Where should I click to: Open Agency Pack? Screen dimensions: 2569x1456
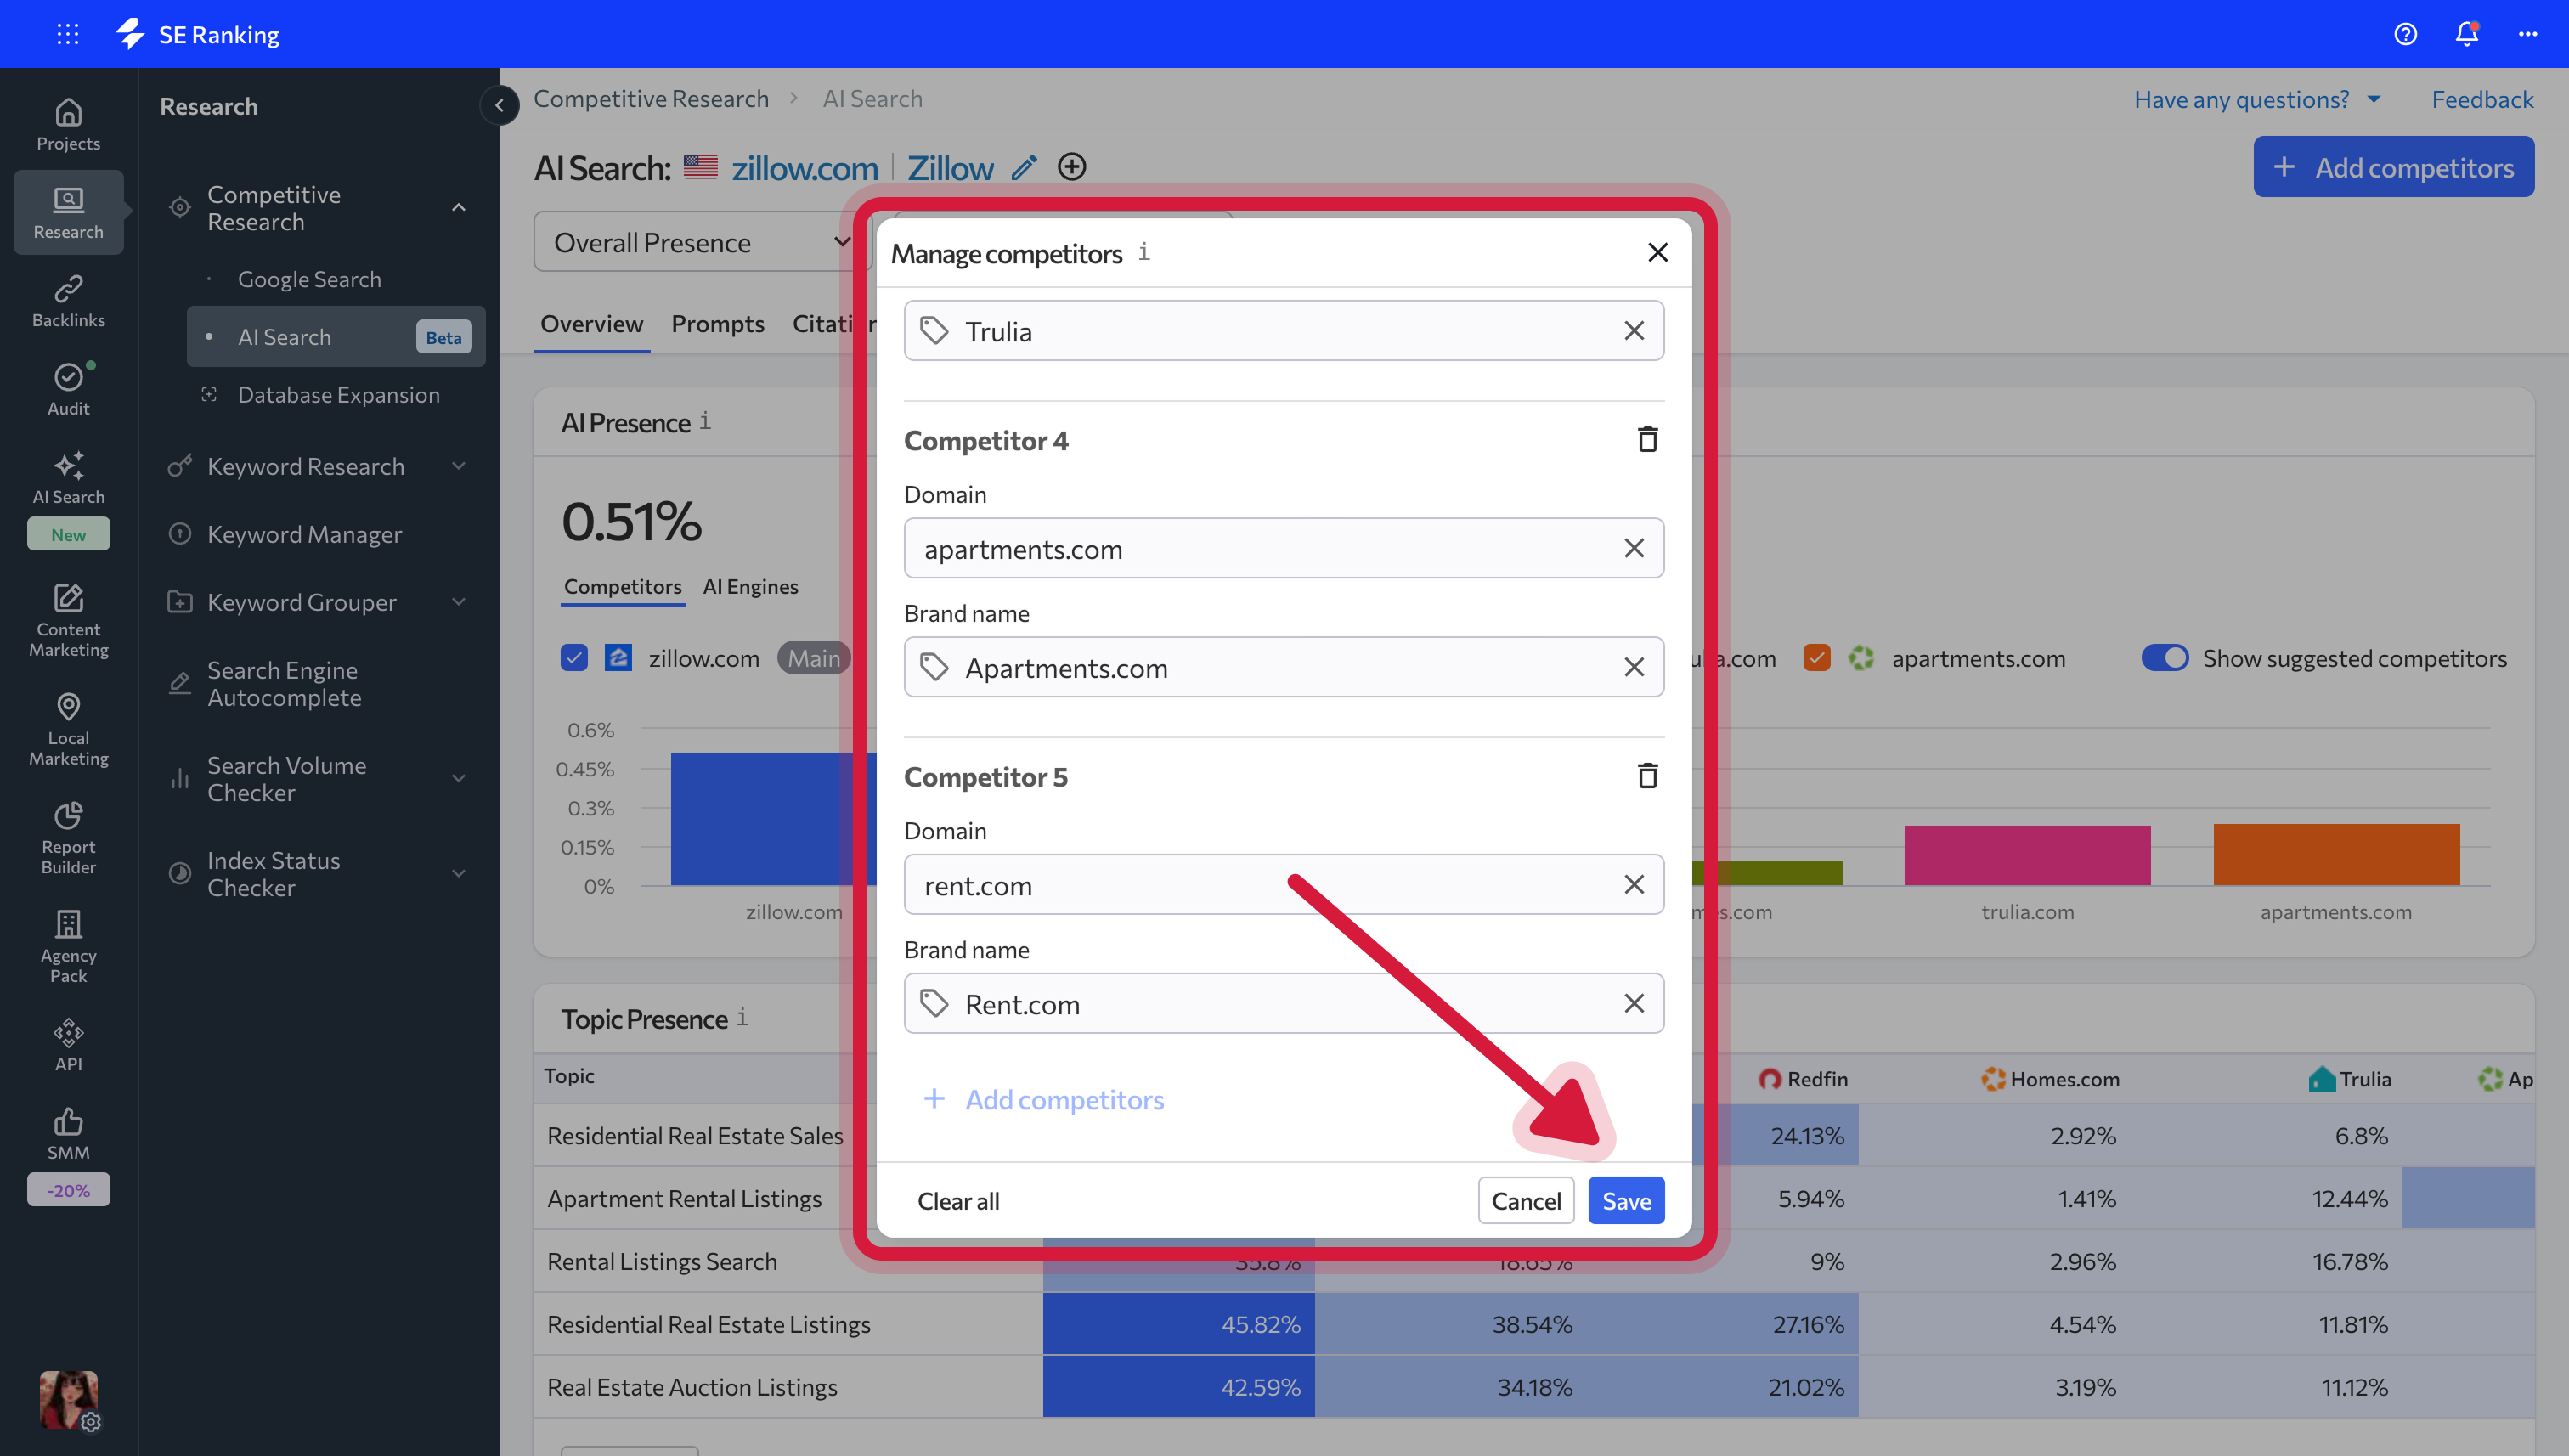point(68,948)
